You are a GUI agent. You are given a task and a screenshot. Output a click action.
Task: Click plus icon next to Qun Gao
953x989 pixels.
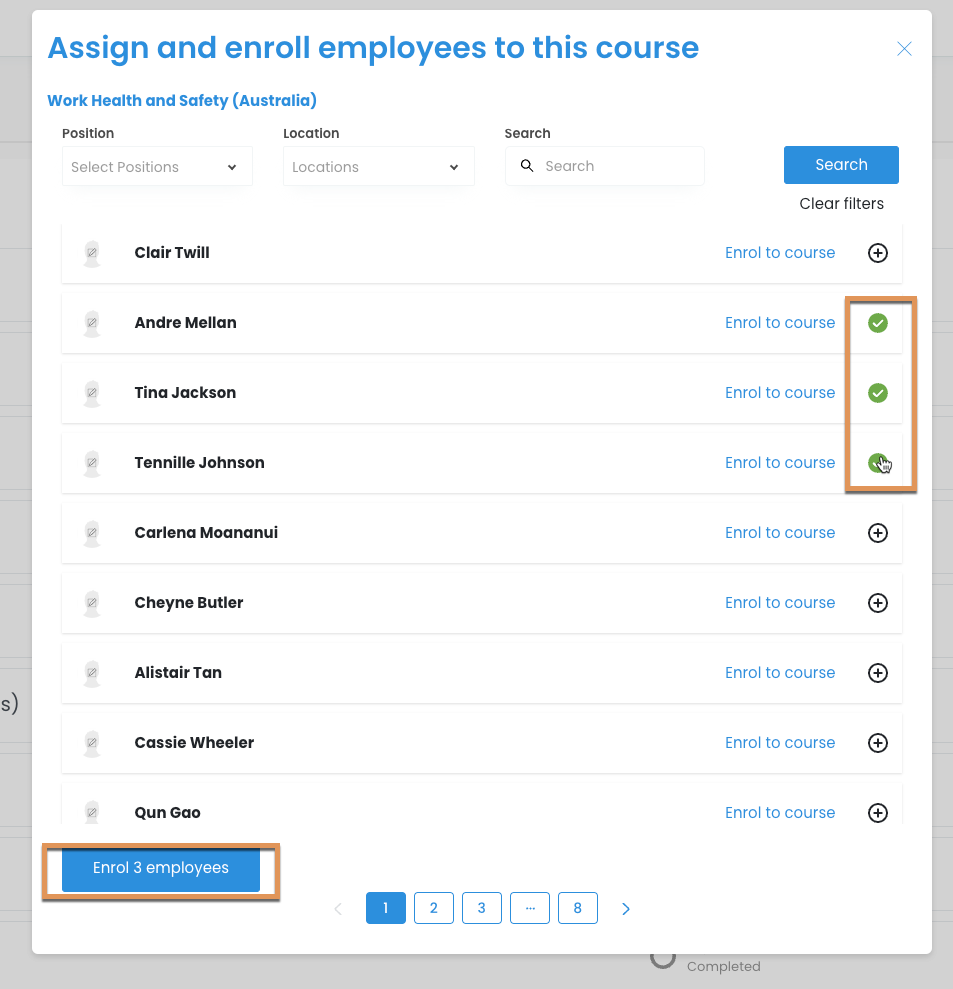(x=877, y=813)
